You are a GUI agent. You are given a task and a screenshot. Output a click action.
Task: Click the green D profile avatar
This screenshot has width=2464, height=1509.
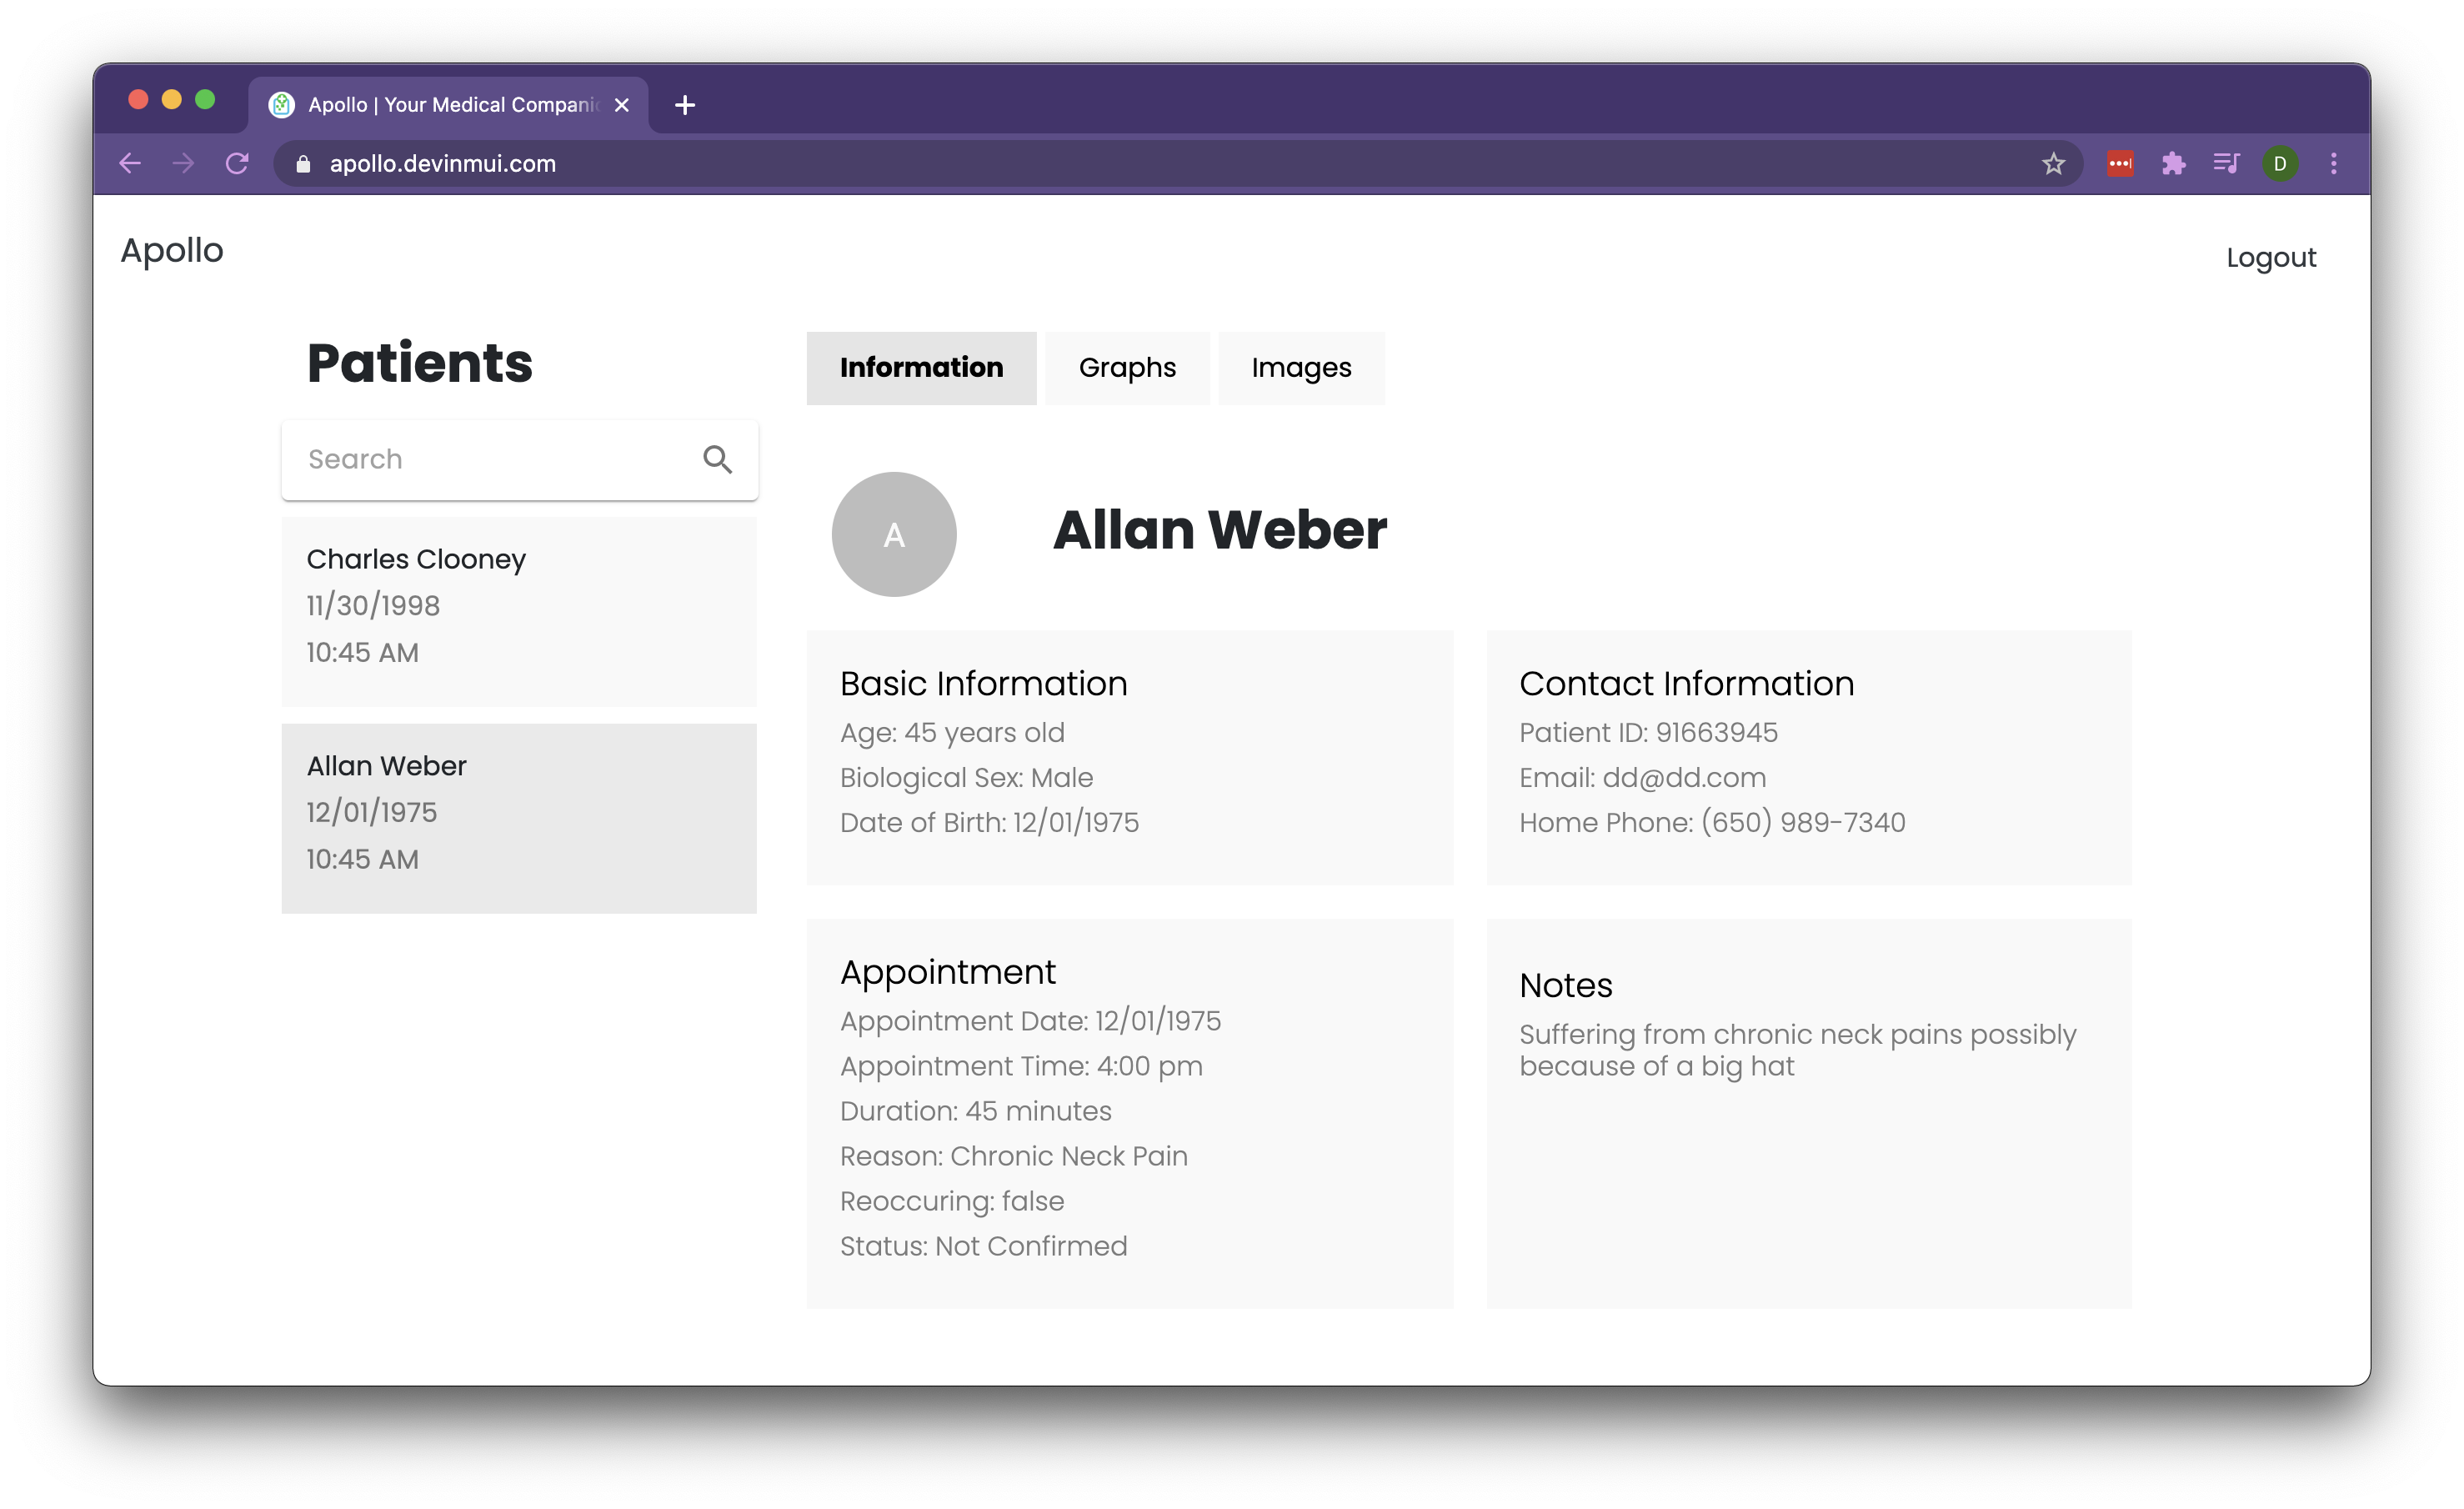(2280, 163)
